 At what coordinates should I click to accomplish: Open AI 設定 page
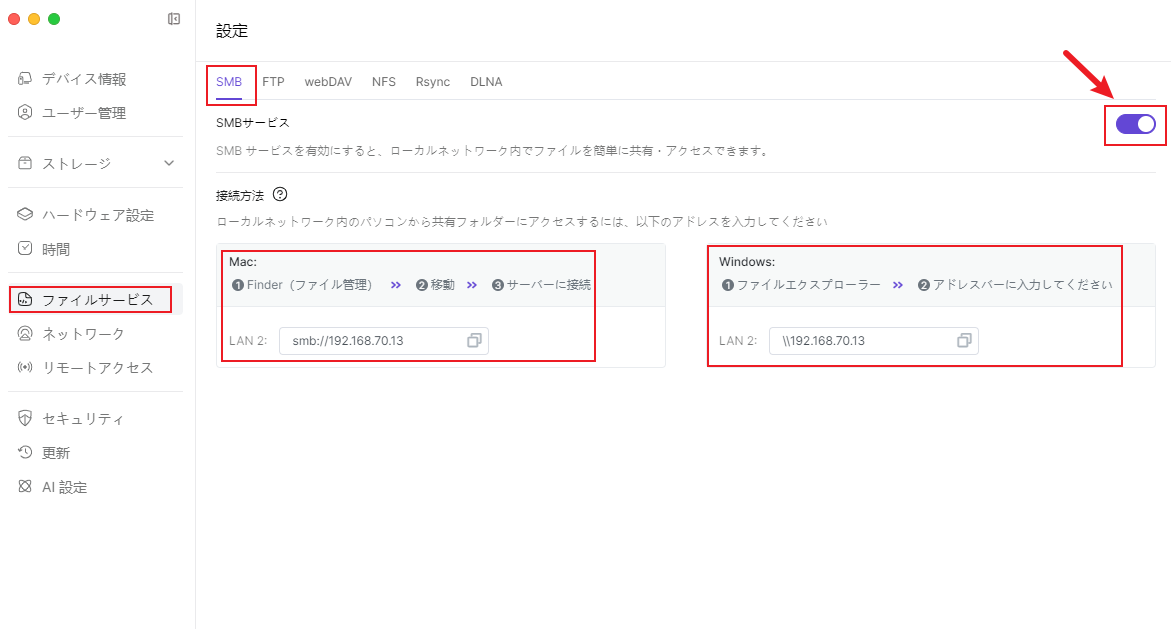tap(64, 487)
